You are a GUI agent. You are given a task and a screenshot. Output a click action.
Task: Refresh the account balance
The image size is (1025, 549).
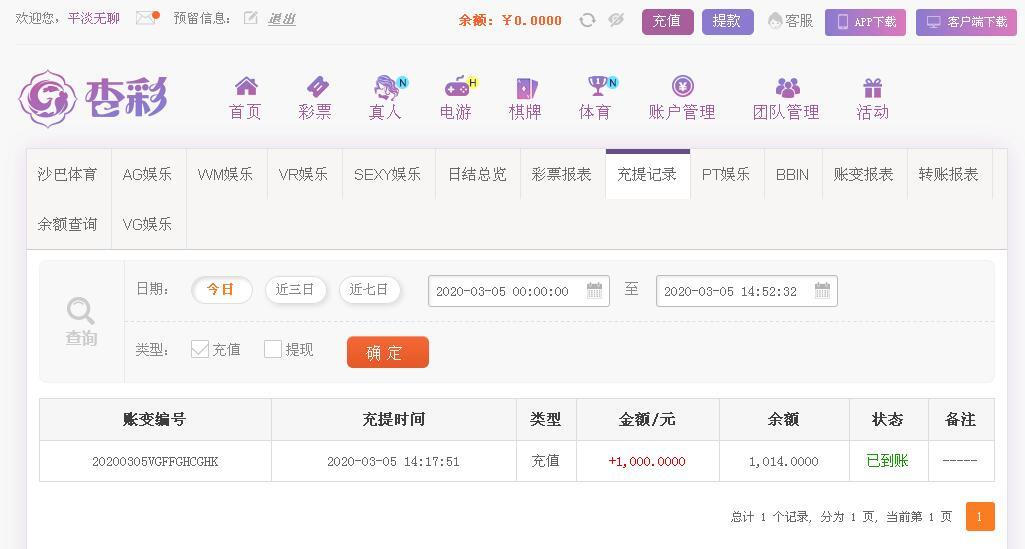pos(587,20)
